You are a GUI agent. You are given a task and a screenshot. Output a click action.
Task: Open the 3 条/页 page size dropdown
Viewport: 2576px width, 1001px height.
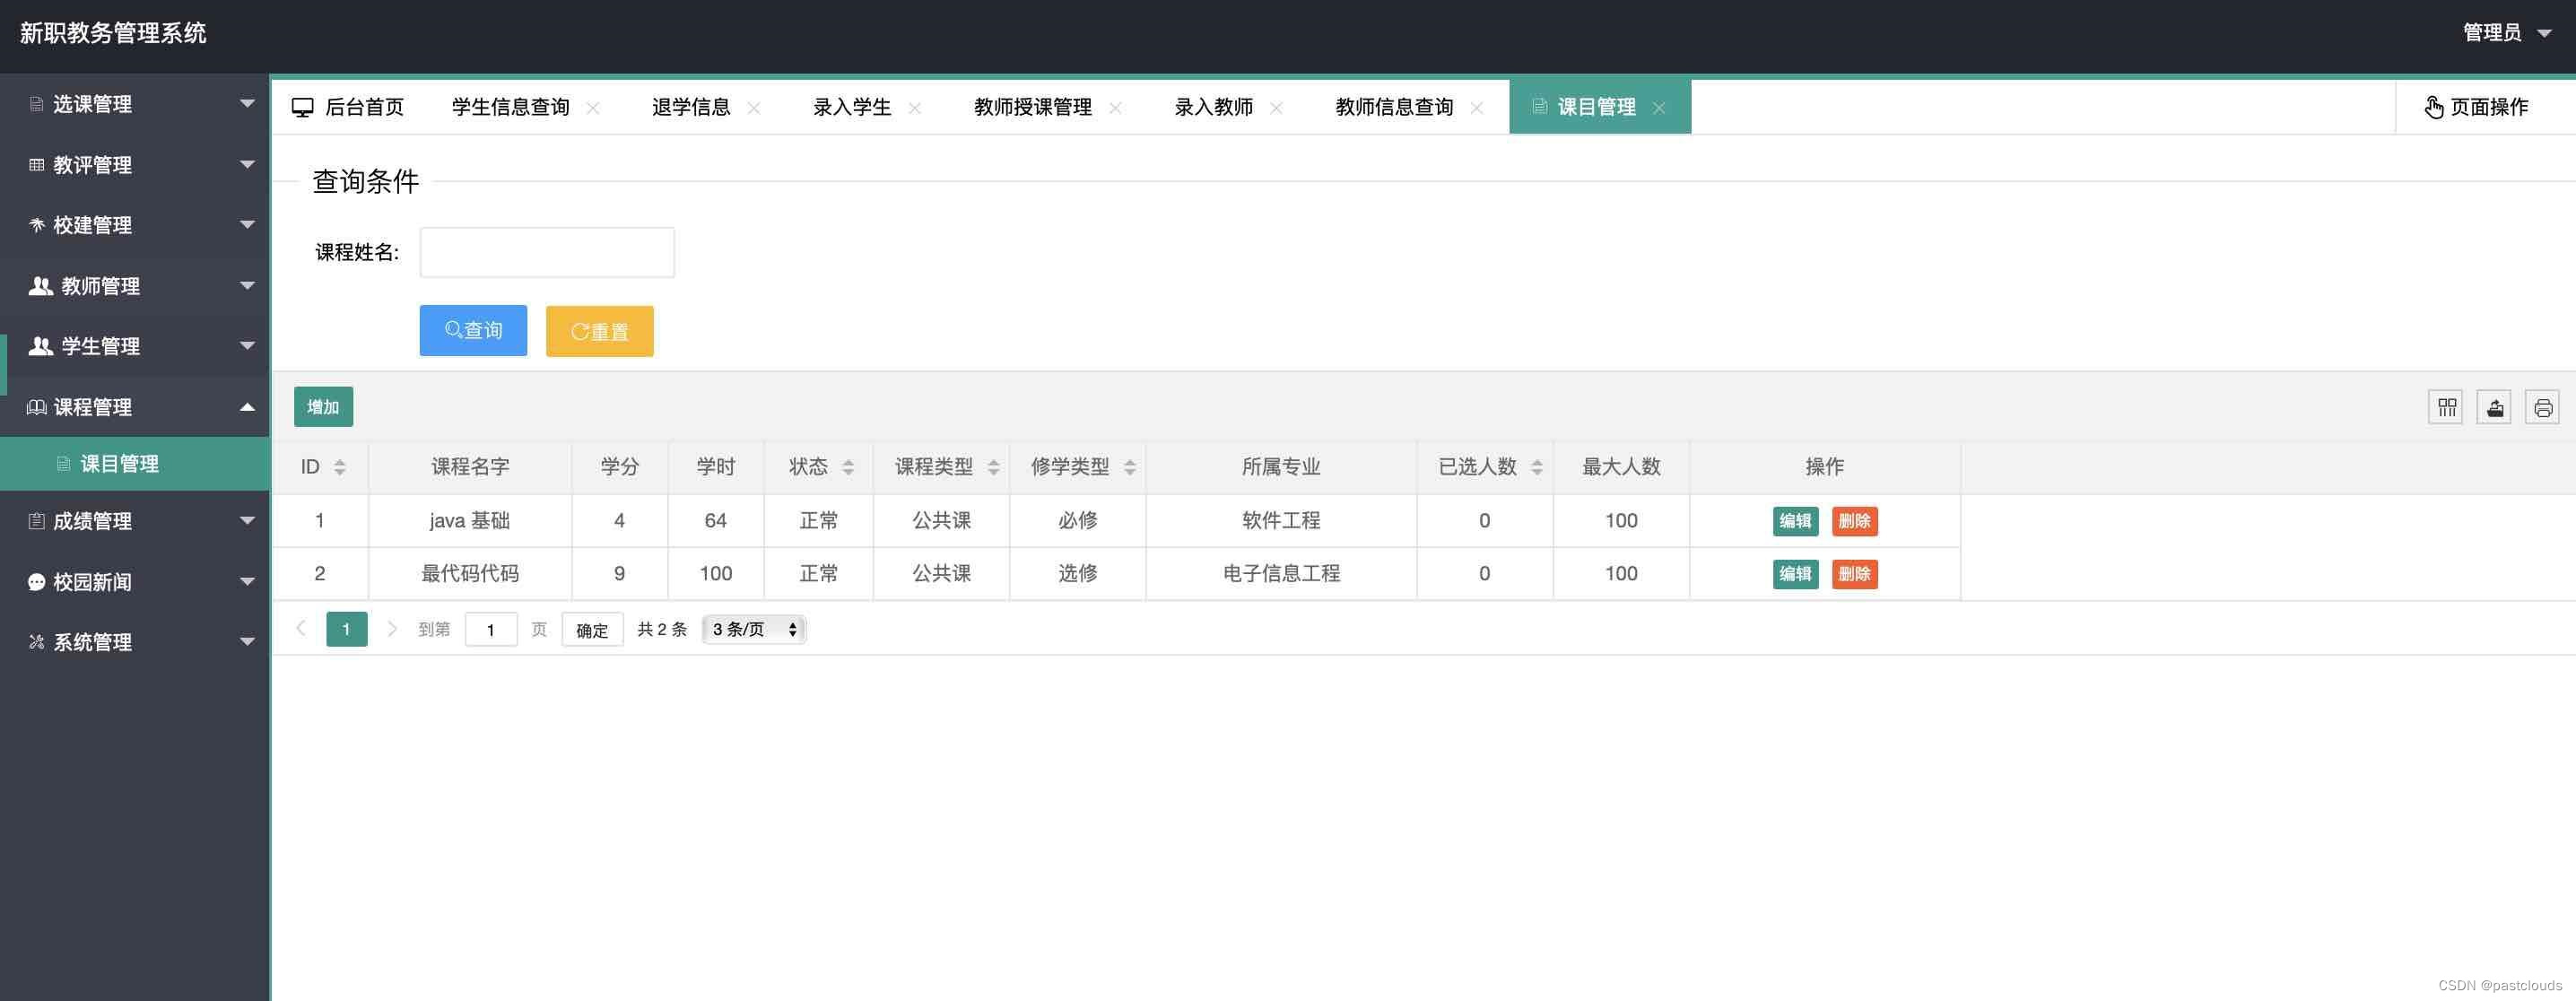pos(754,629)
